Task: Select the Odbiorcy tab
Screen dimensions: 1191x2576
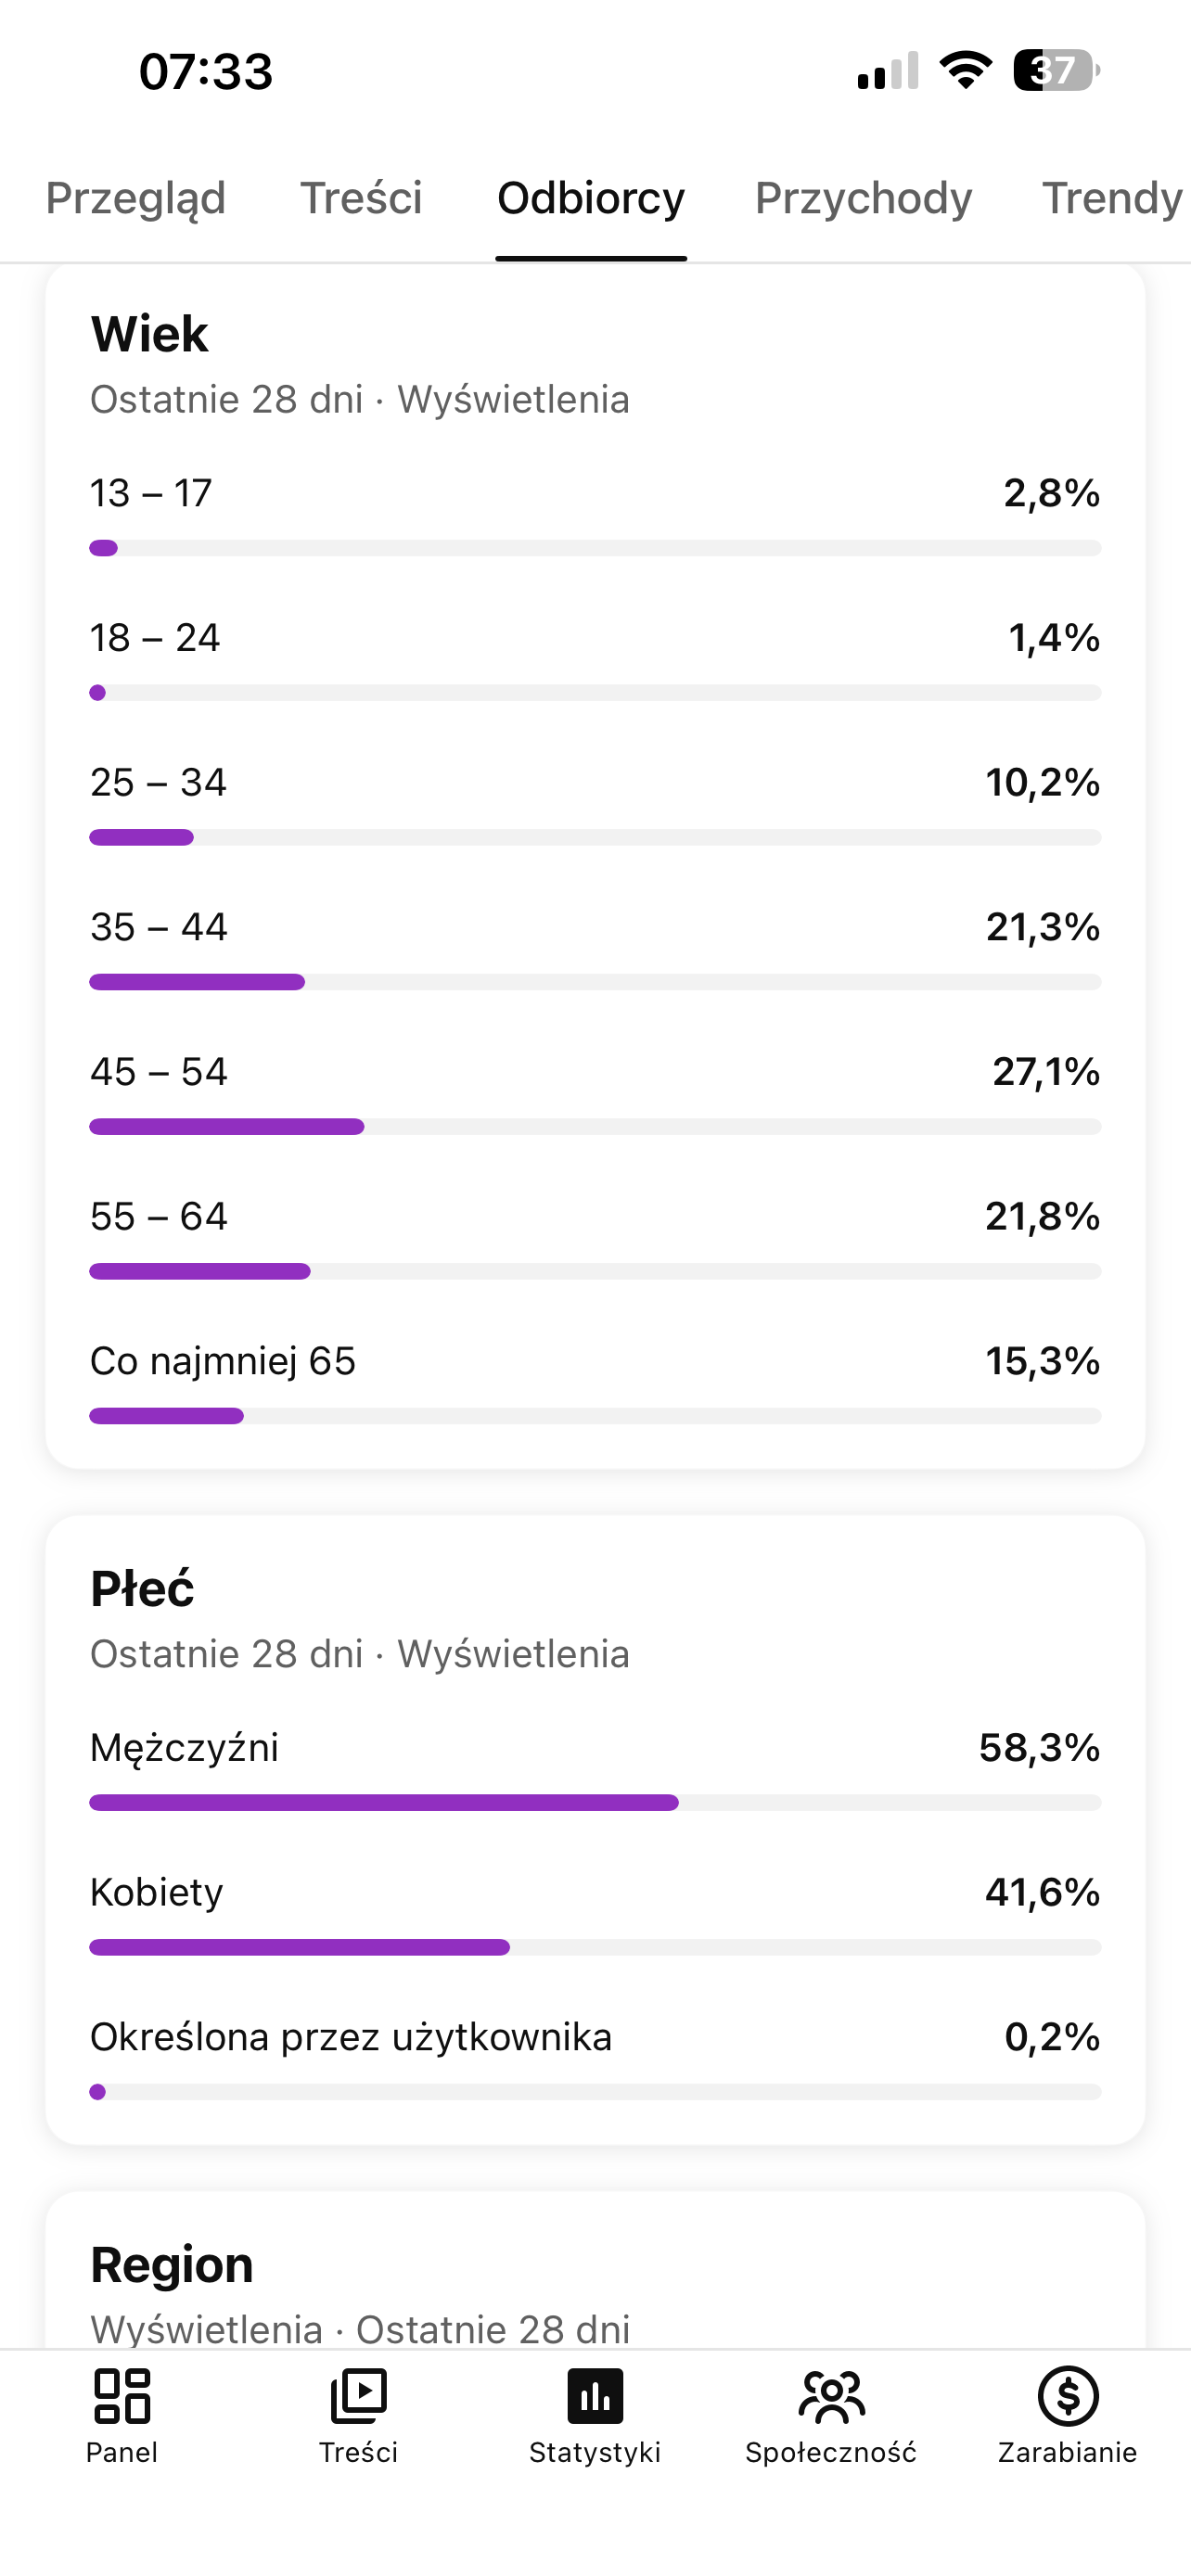Action: 591,197
